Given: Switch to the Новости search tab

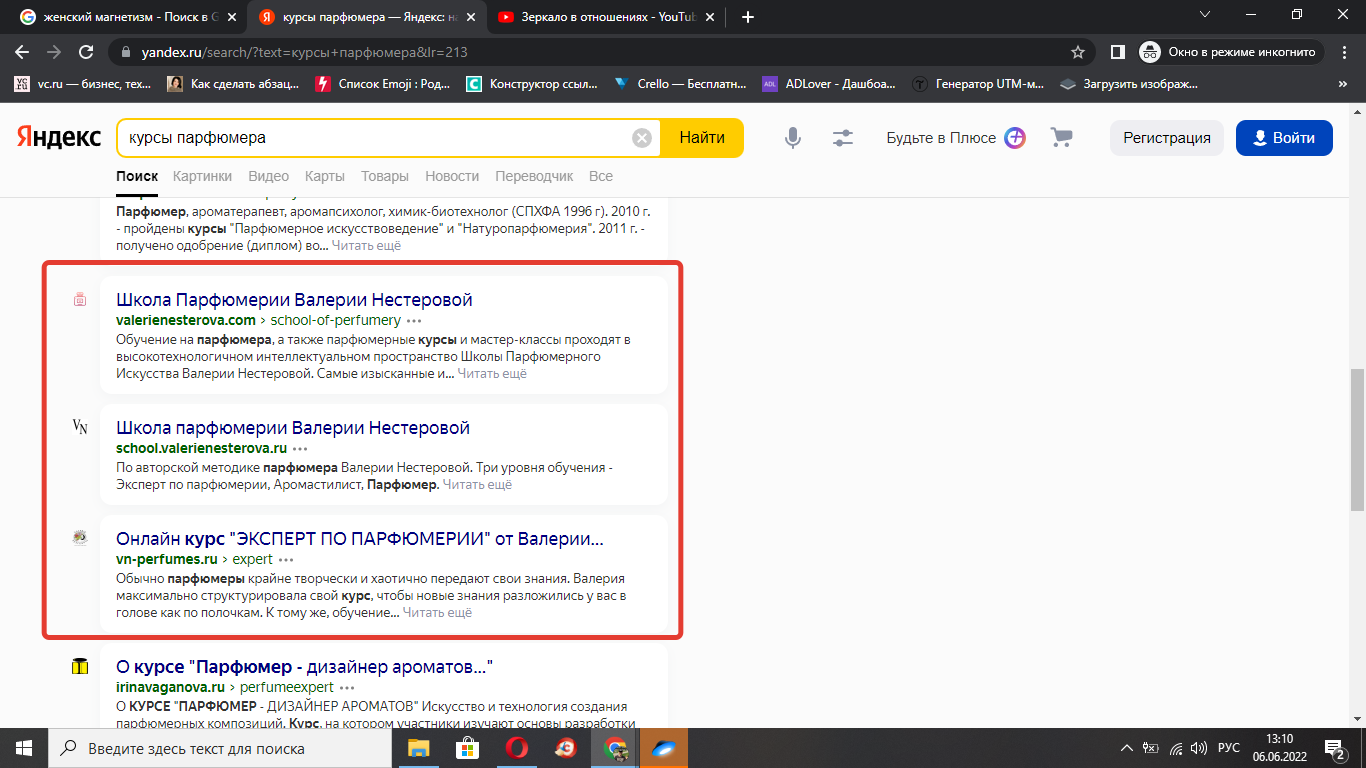Looking at the screenshot, I should pos(452,176).
